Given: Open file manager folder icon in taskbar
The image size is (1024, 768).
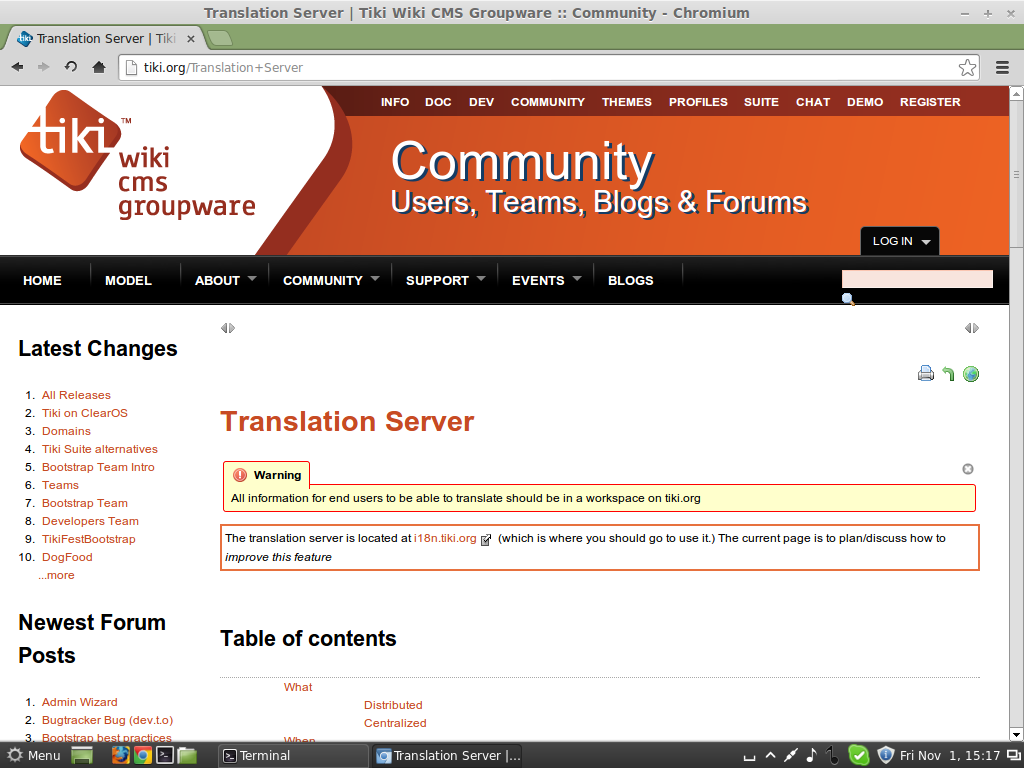Looking at the screenshot, I should click(187, 756).
